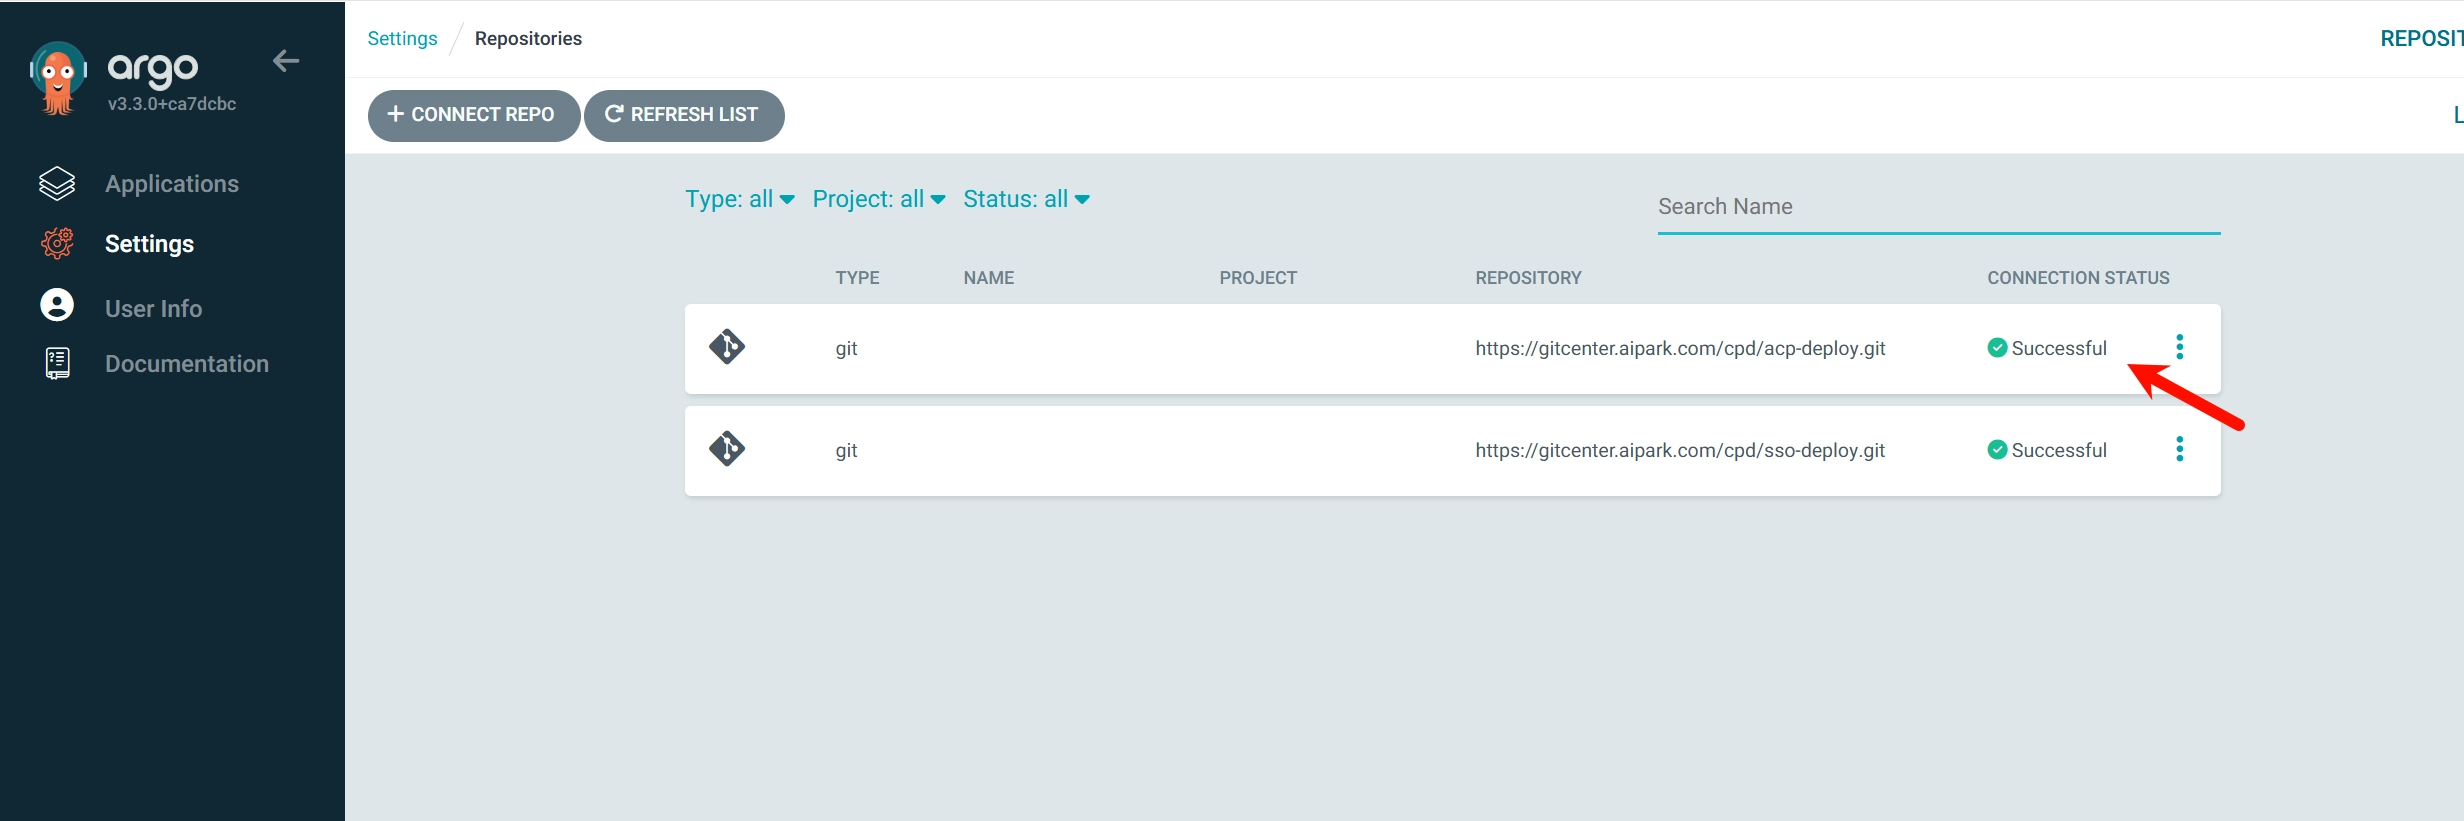2464x821 pixels.
Task: Open the kebab menu for acp-deploy
Action: [2180, 347]
